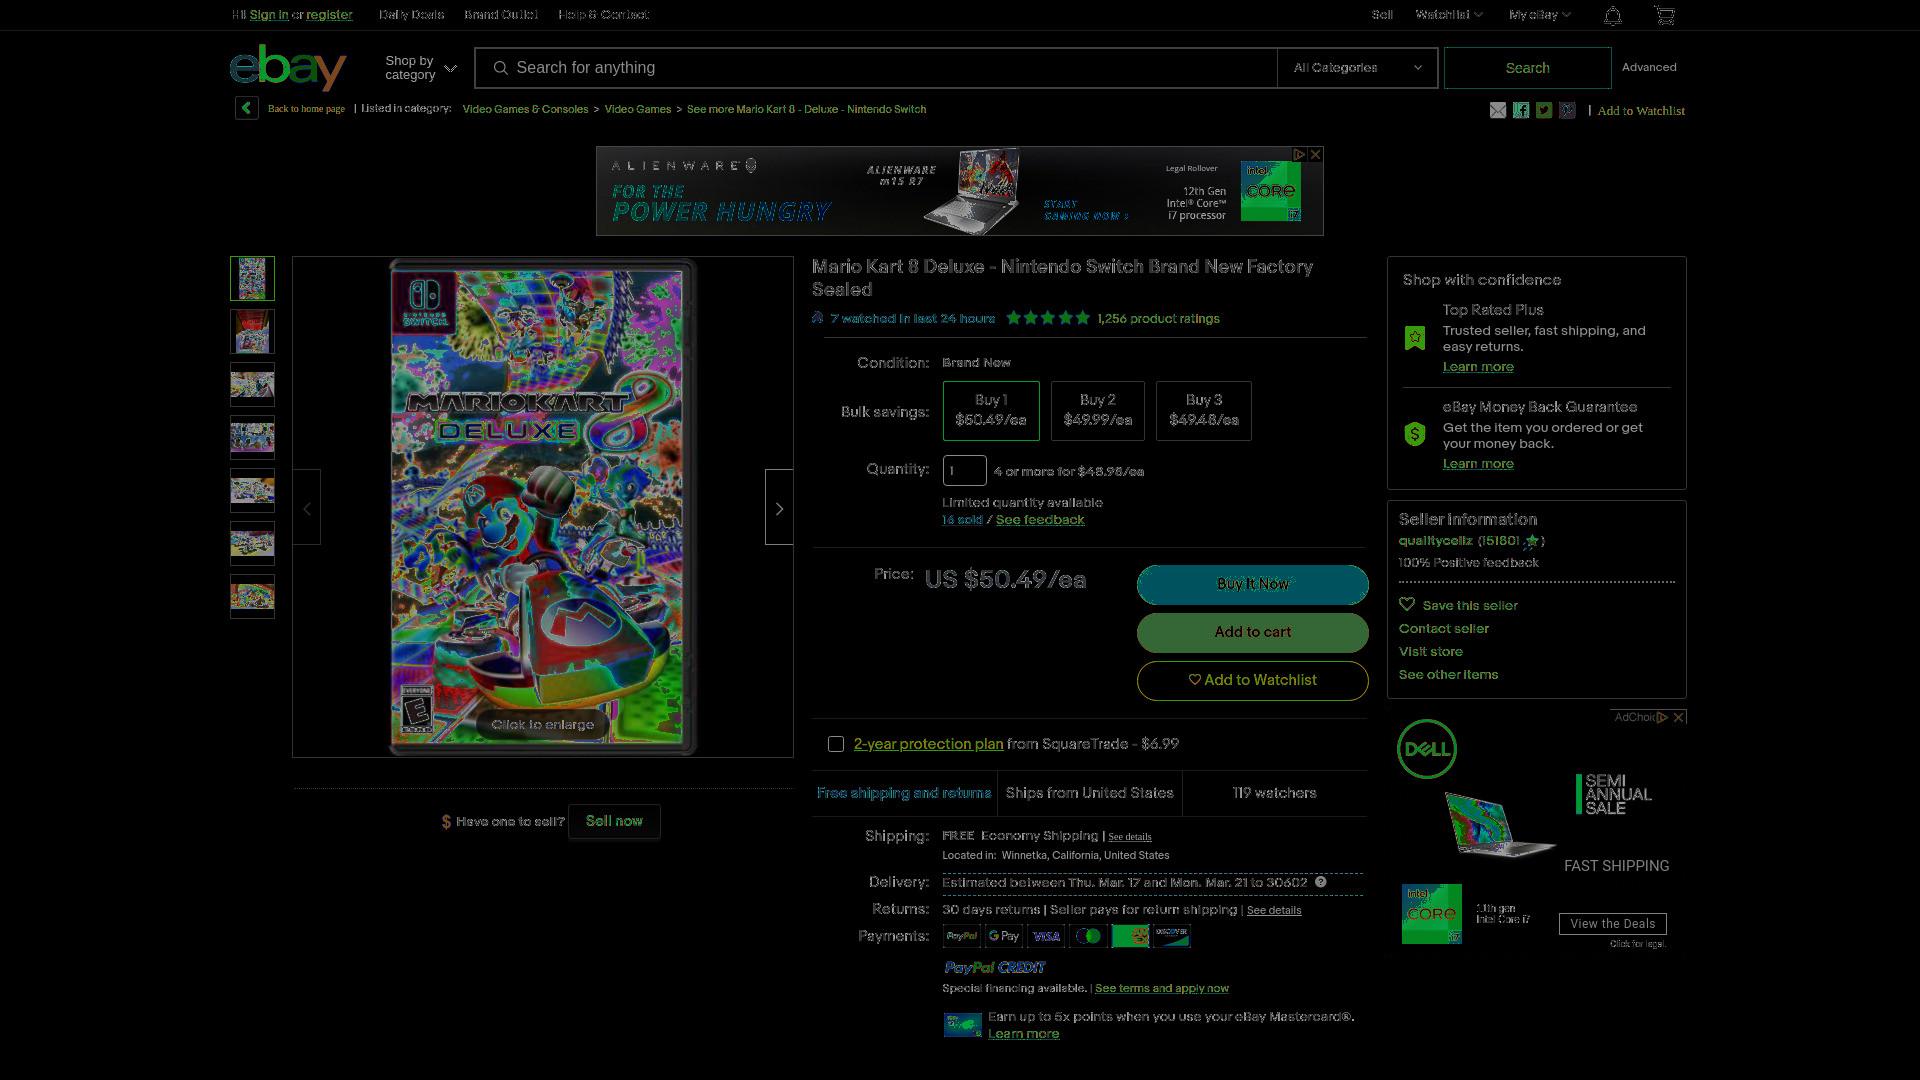Open Daily Deals menu item
The width and height of the screenshot is (1920, 1080).
(411, 15)
